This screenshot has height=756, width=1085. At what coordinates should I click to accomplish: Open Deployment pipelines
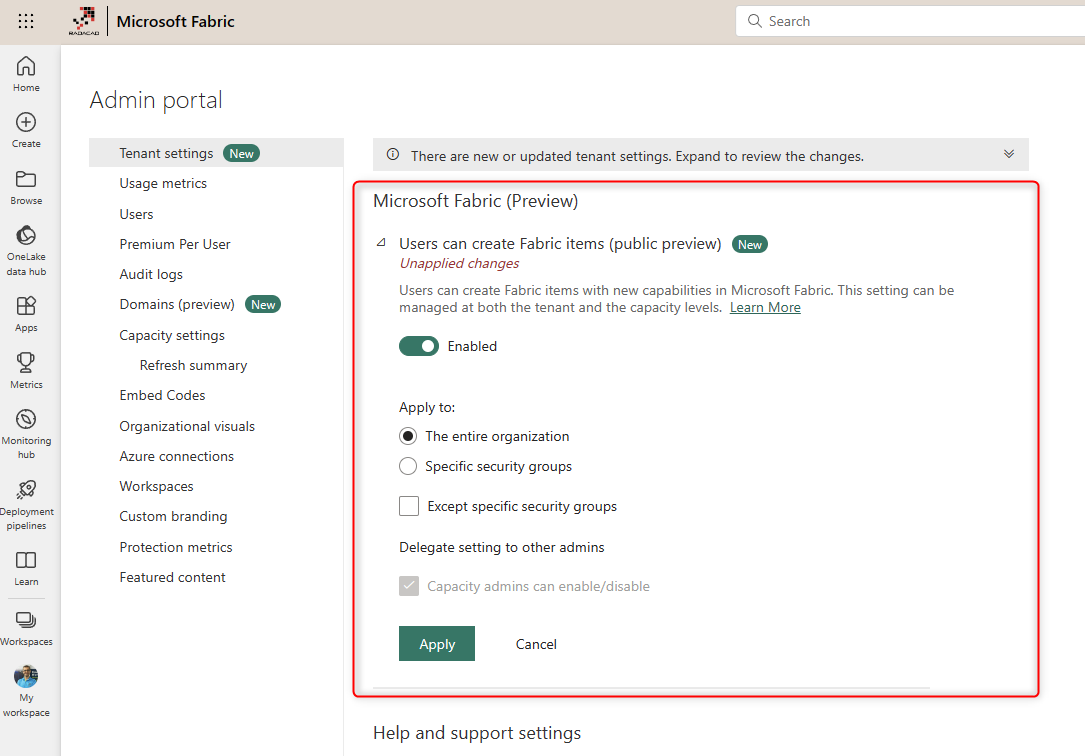pos(26,500)
